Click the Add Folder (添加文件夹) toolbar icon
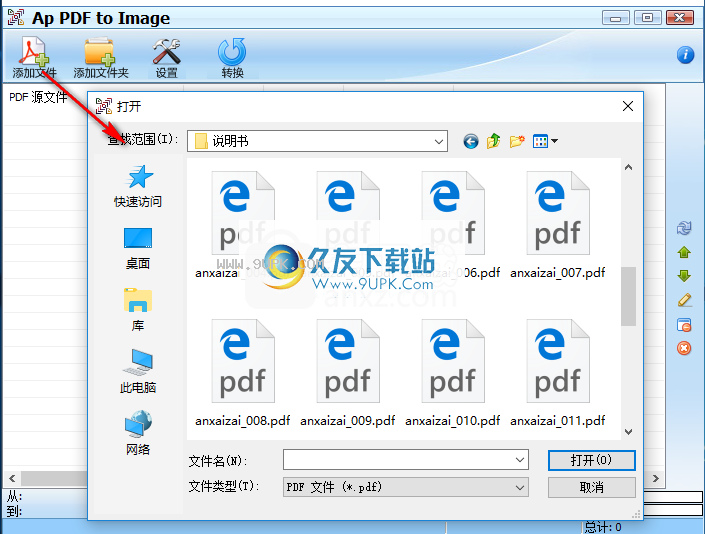The width and height of the screenshot is (705, 534). 101,58
